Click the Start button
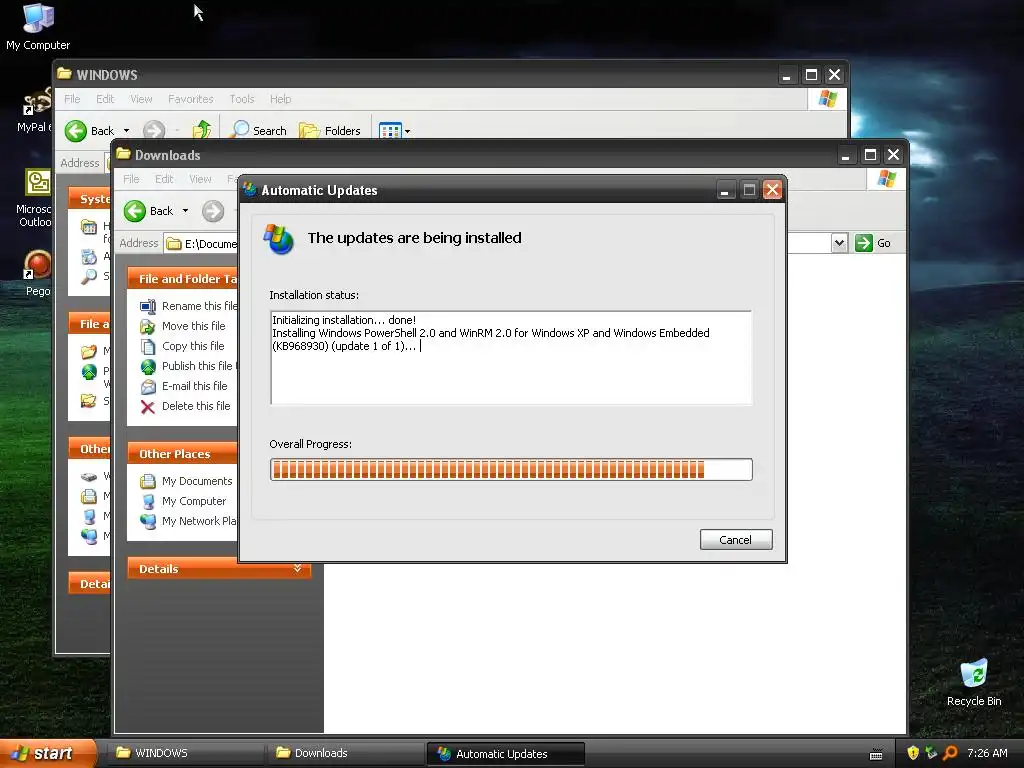The width and height of the screenshot is (1024, 768). point(48,753)
